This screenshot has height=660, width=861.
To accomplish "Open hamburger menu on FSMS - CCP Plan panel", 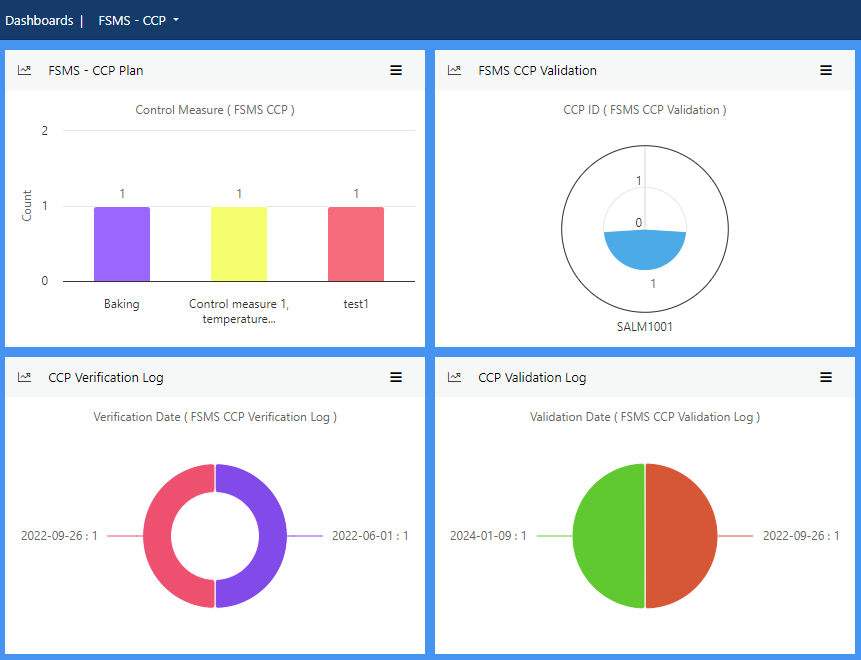I will (x=396, y=70).
